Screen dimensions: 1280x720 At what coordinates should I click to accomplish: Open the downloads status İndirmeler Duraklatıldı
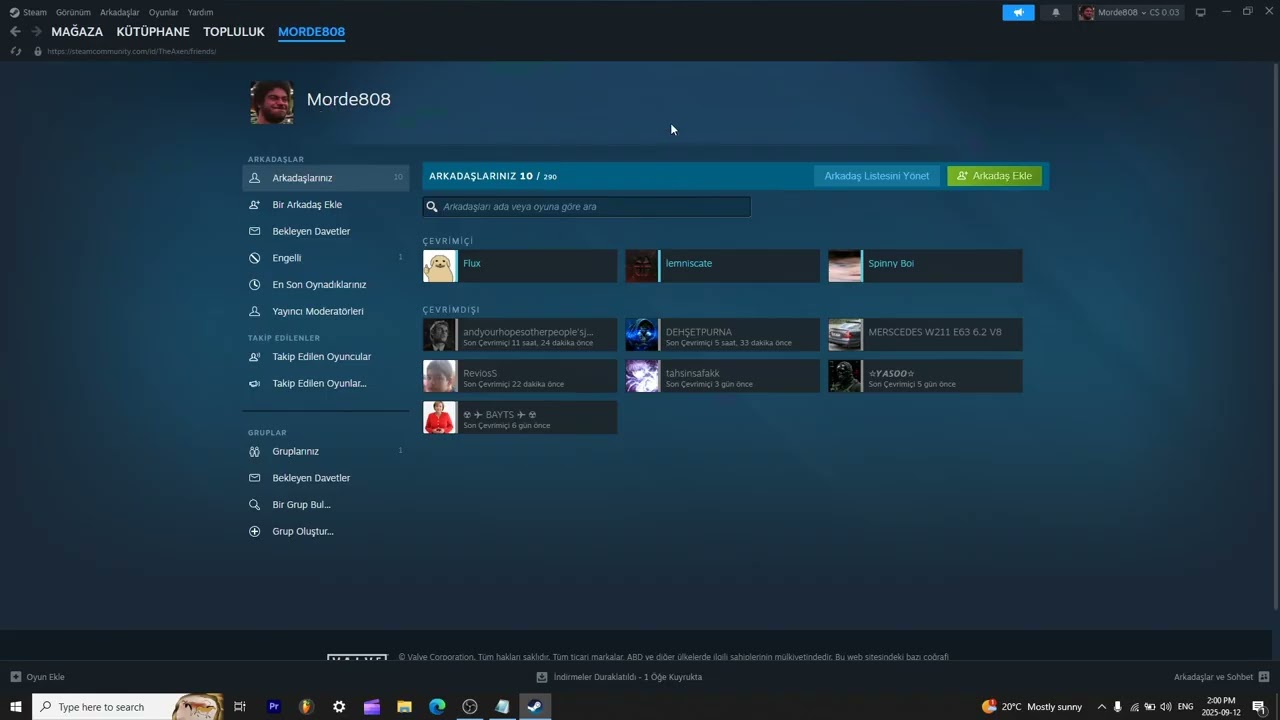(620, 677)
